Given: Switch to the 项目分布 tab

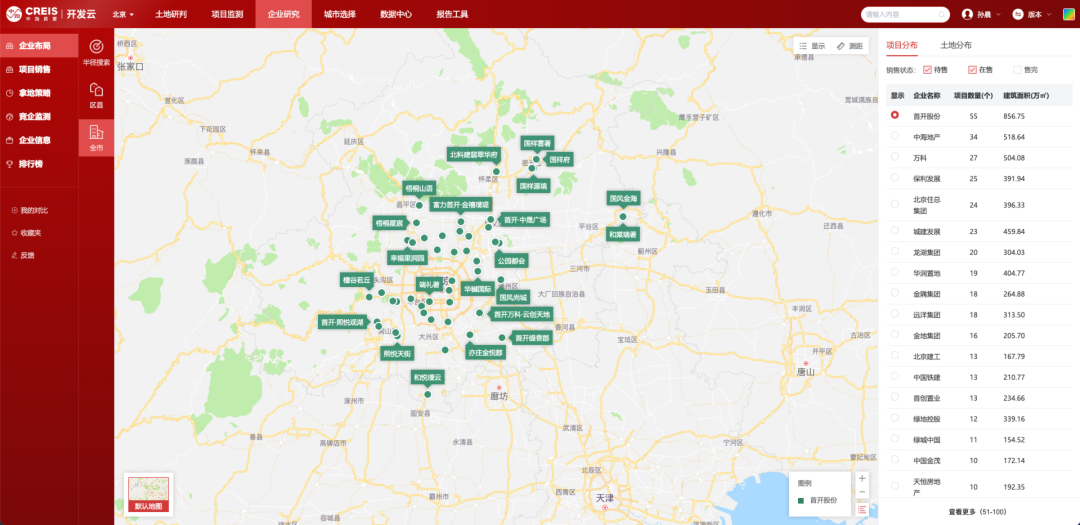Looking at the screenshot, I should tap(902, 45).
